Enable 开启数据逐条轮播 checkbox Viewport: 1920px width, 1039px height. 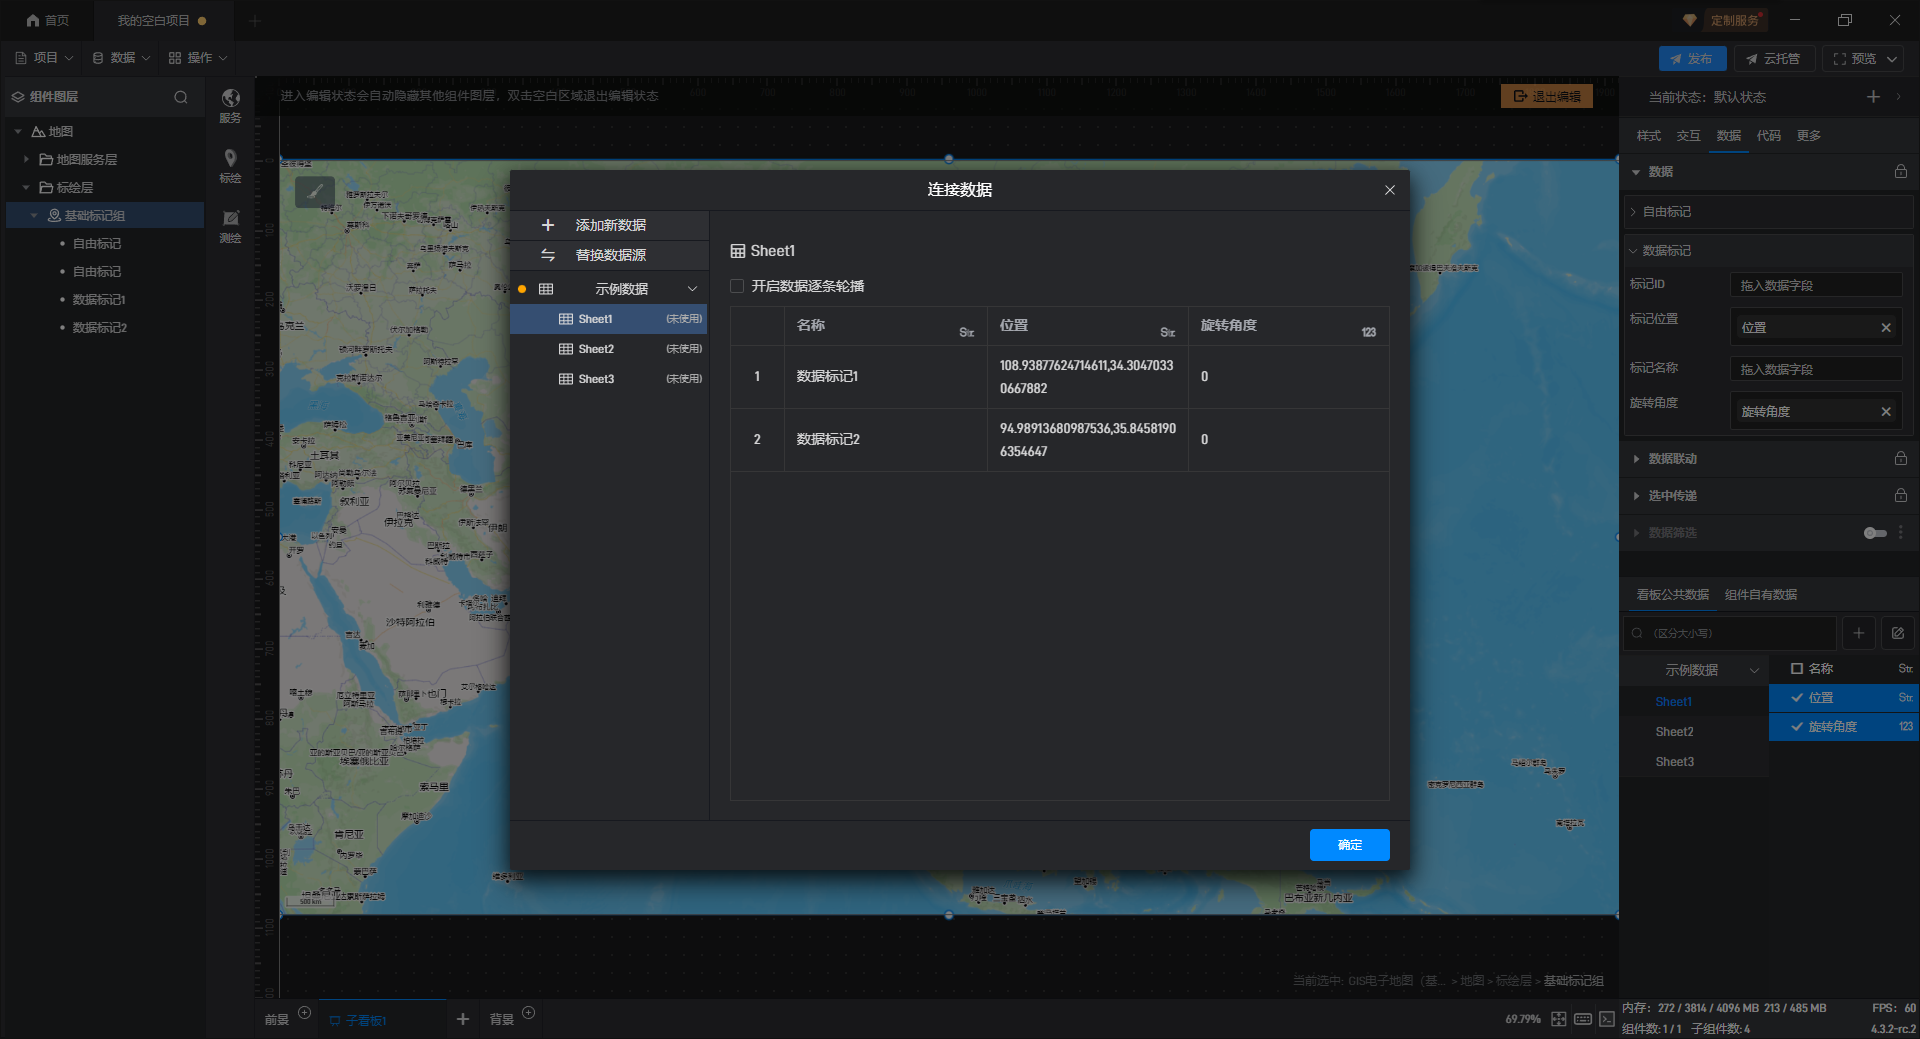pyautogui.click(x=738, y=286)
